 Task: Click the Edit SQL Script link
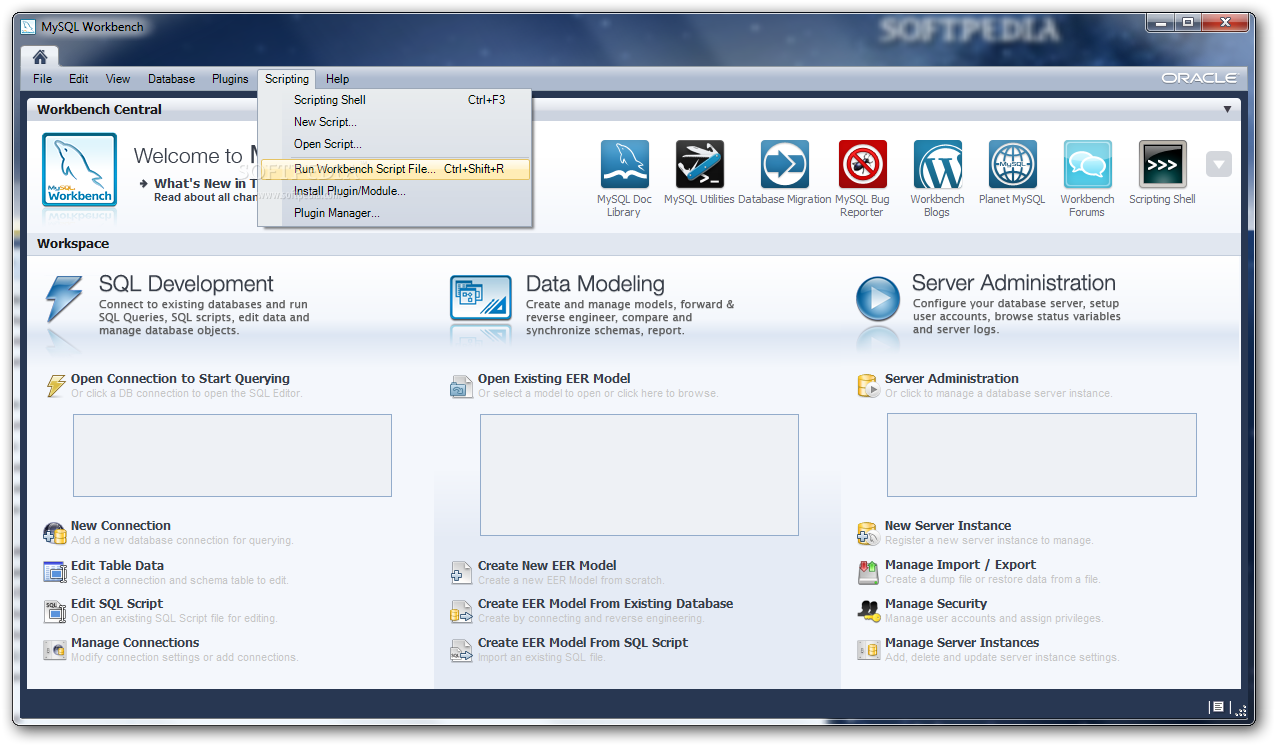pyautogui.click(x=117, y=604)
